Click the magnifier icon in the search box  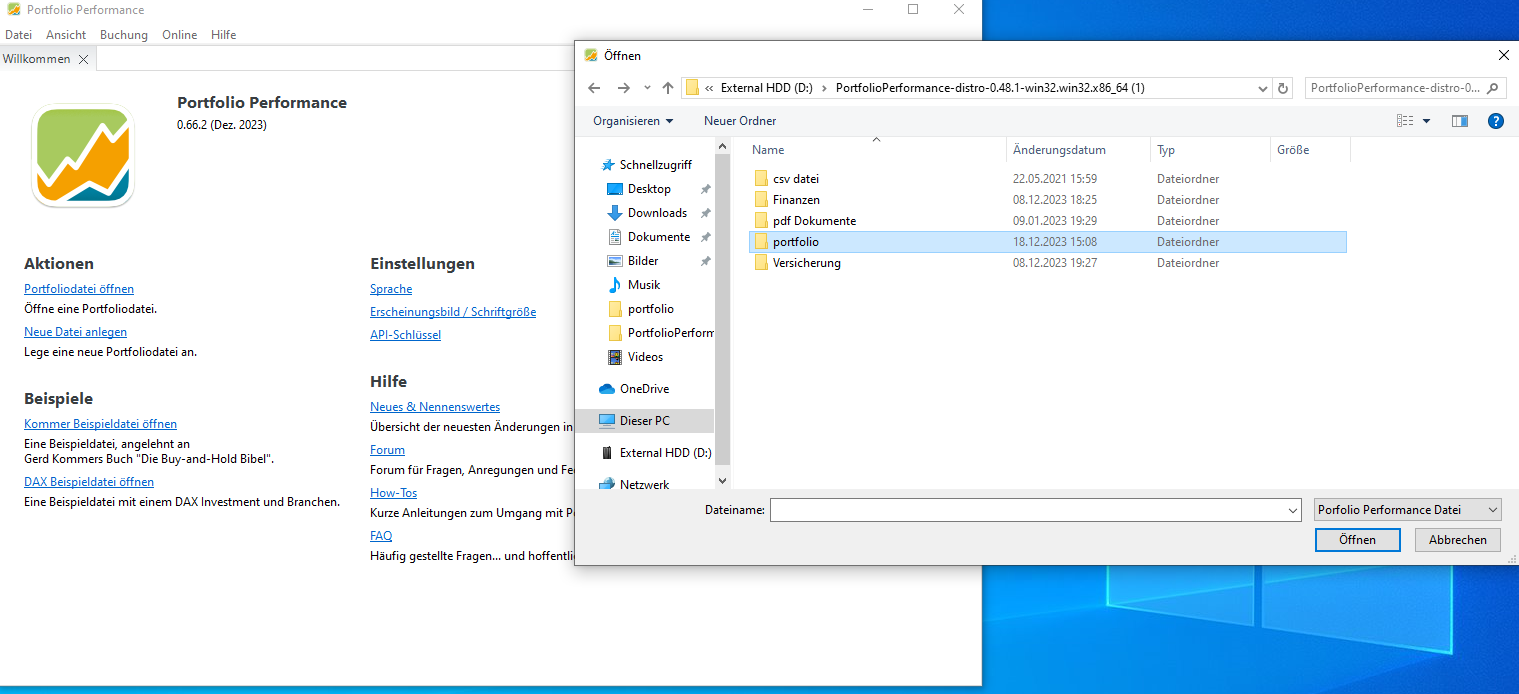pos(1494,88)
